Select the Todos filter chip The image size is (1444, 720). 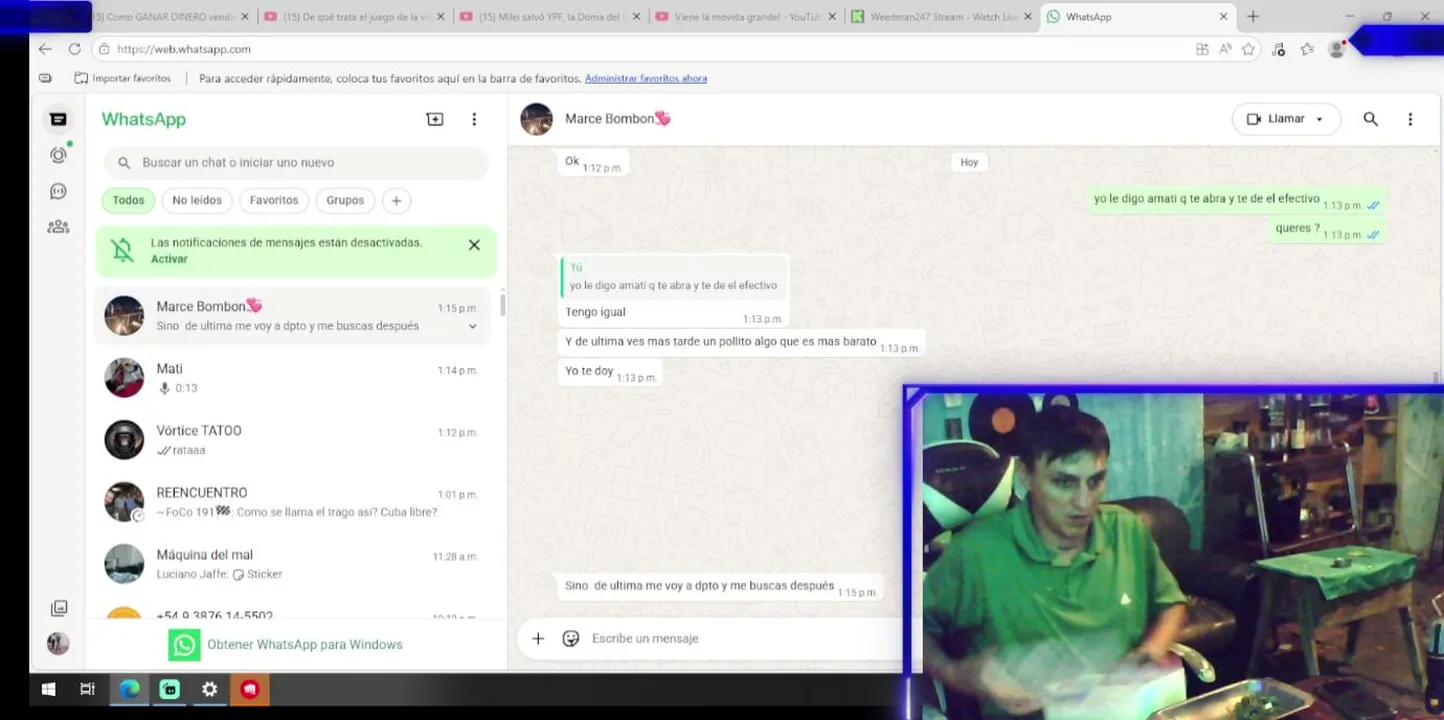(128, 200)
